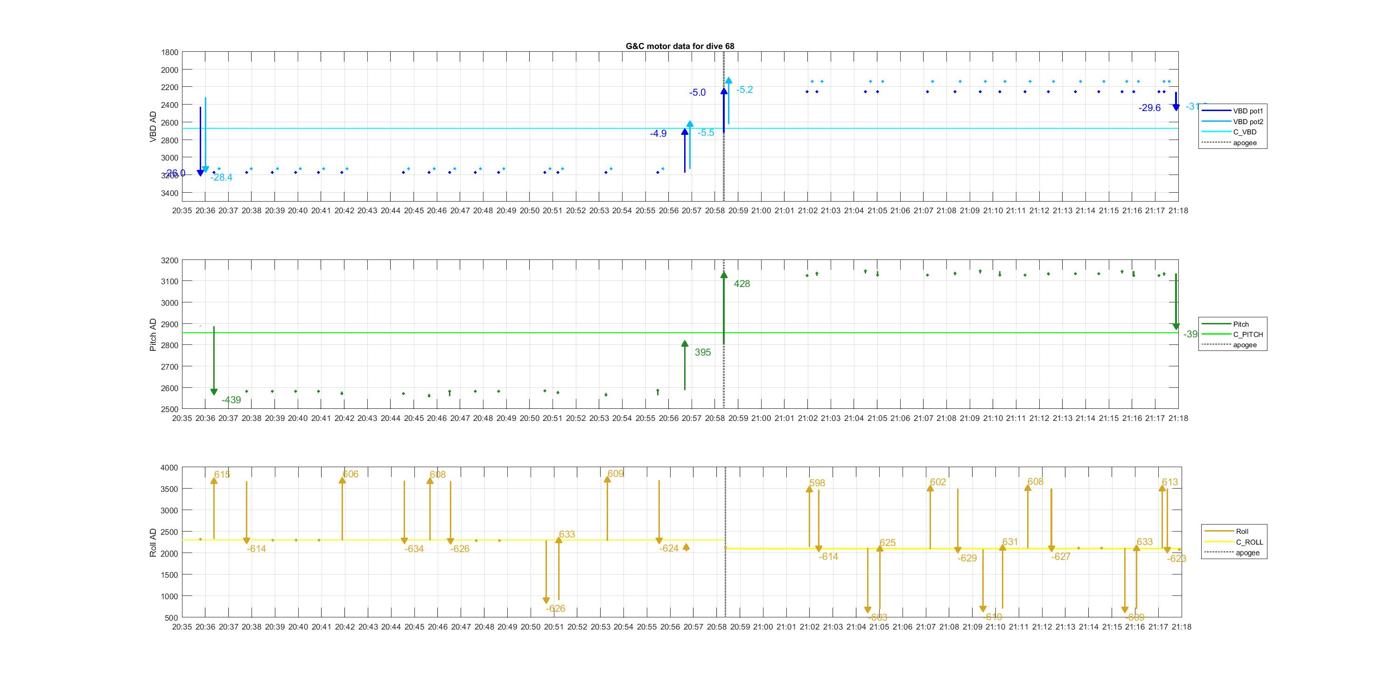
Task: Select the "apogee" entry in the VBD legend
Action: coord(1228,142)
